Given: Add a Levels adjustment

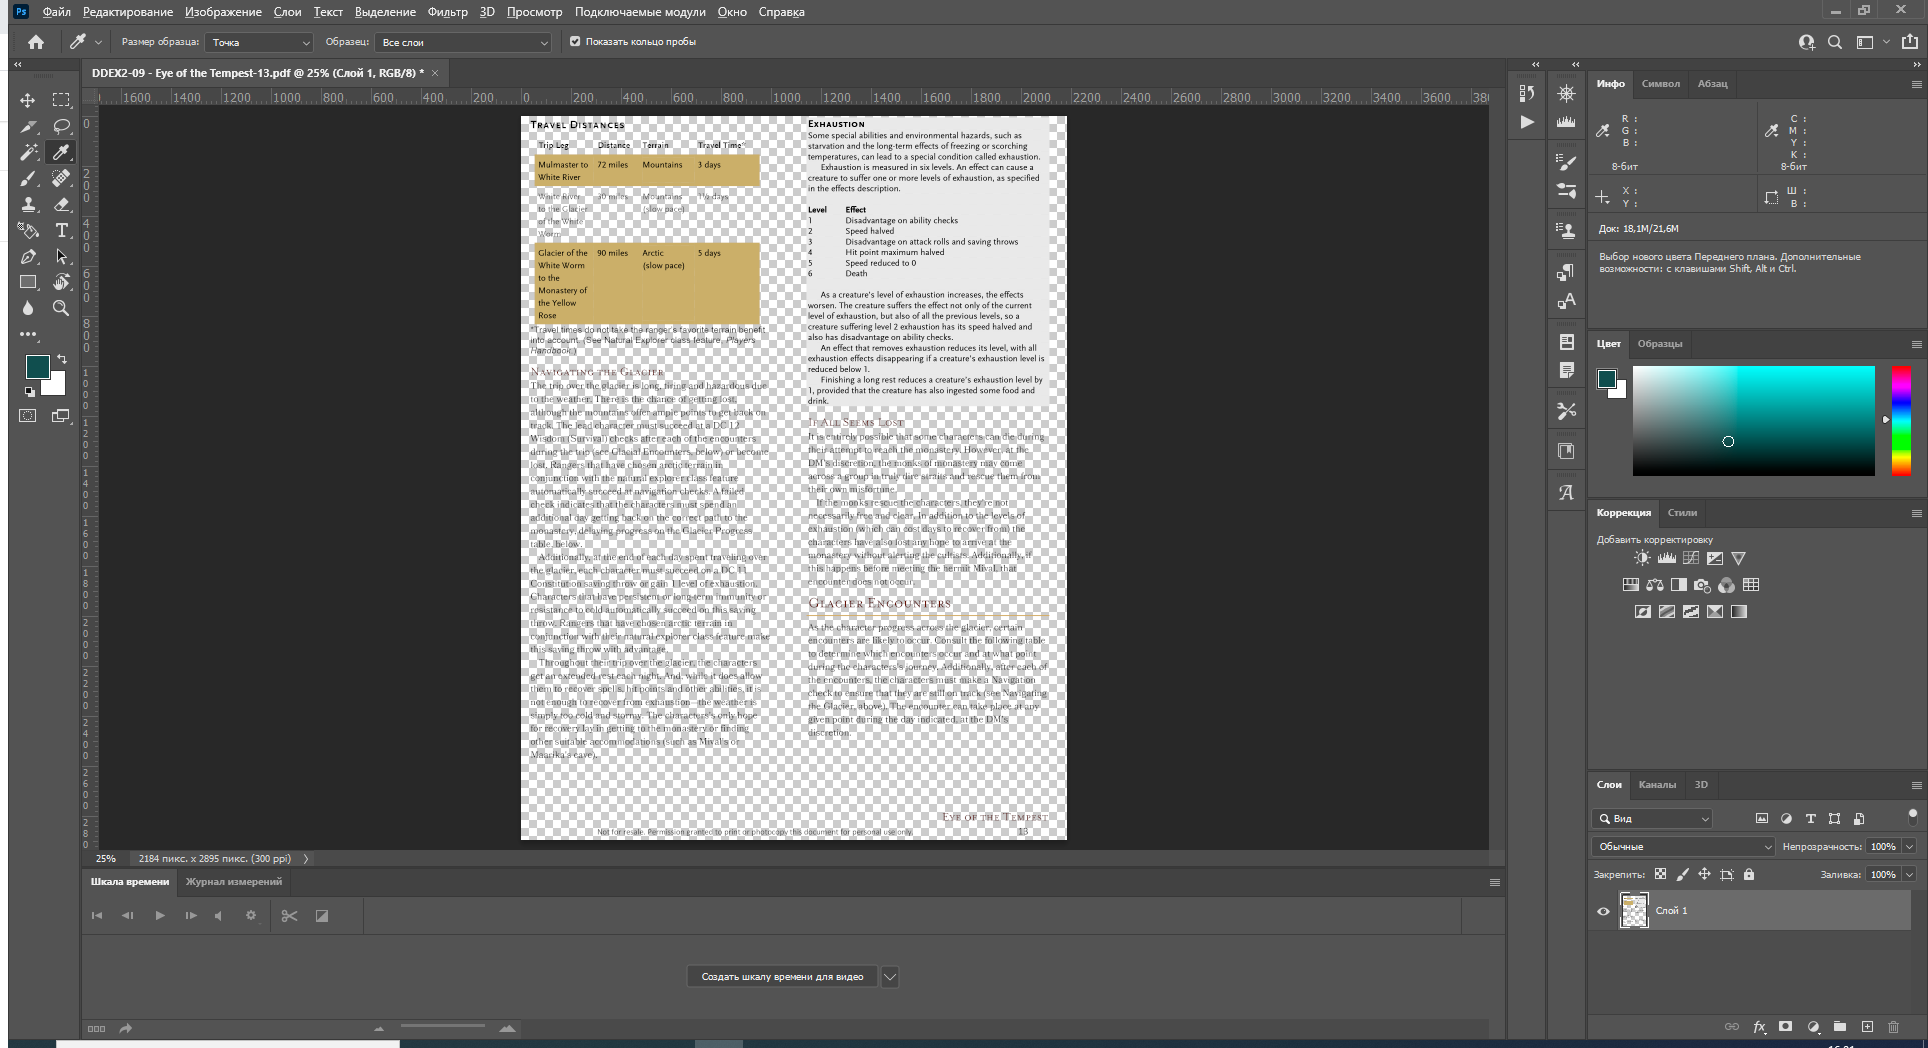Looking at the screenshot, I should 1666,558.
